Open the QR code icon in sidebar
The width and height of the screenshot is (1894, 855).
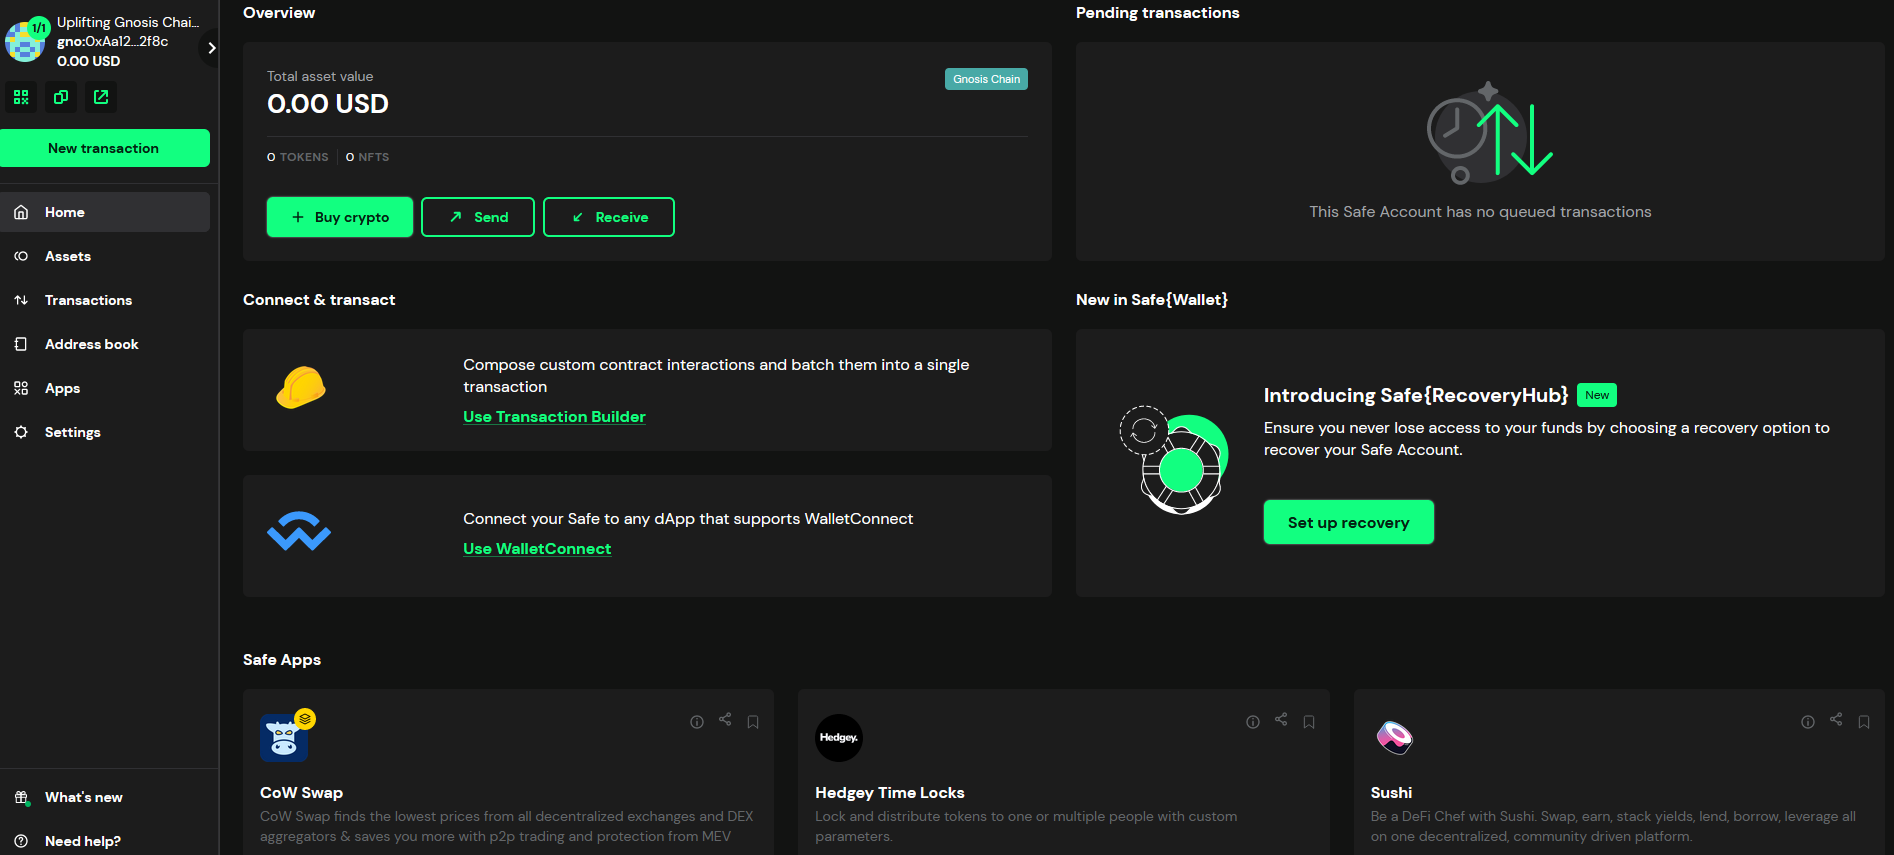click(21, 97)
